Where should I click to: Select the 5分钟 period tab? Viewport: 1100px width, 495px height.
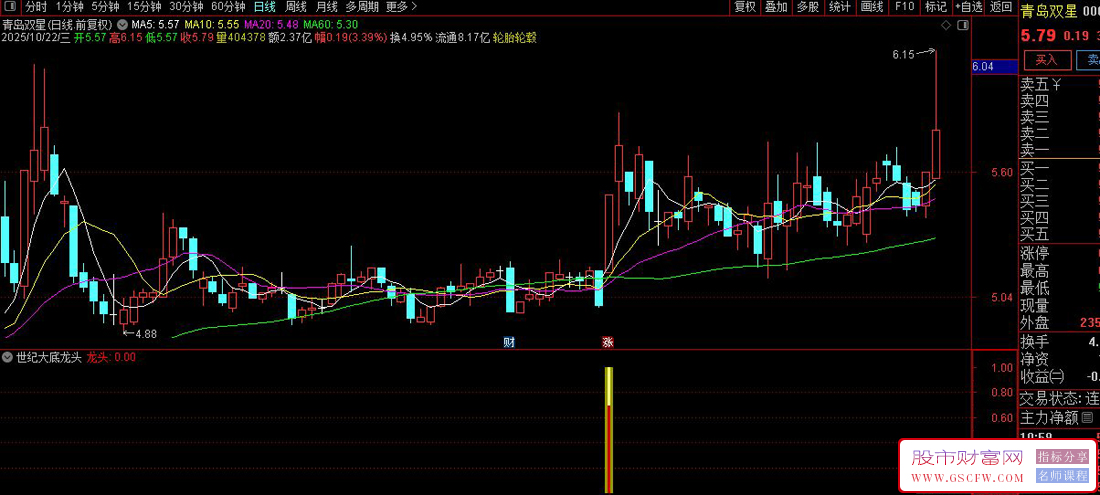coord(105,7)
